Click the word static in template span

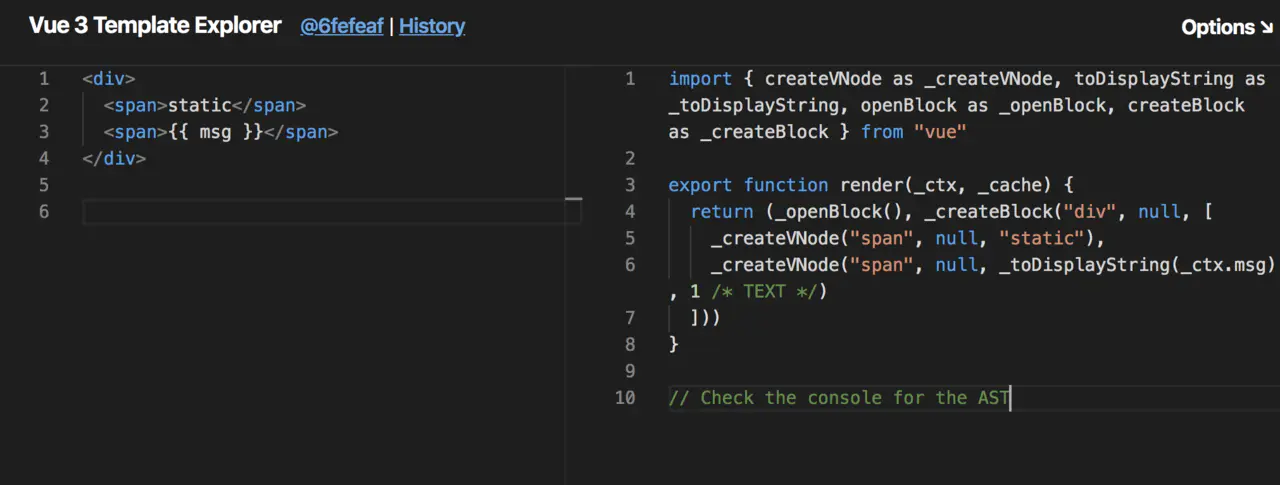pyautogui.click(x=199, y=105)
